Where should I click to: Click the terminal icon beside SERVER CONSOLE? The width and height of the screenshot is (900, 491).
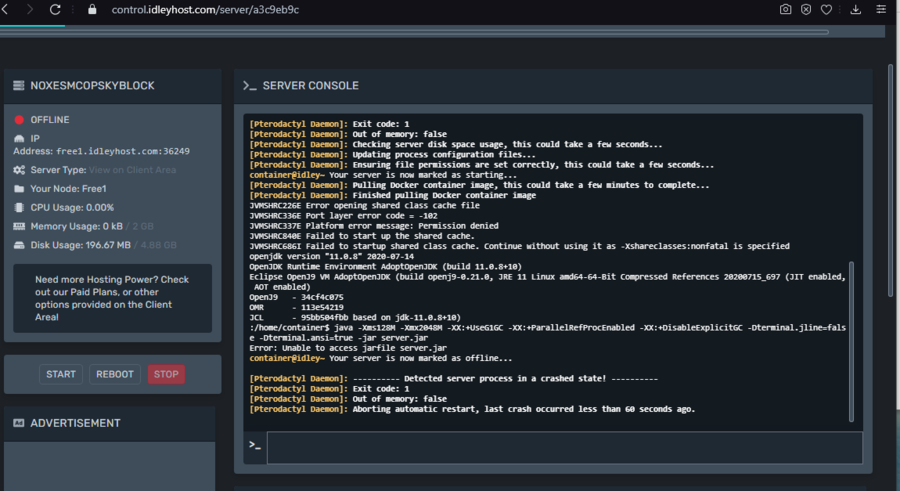click(249, 86)
